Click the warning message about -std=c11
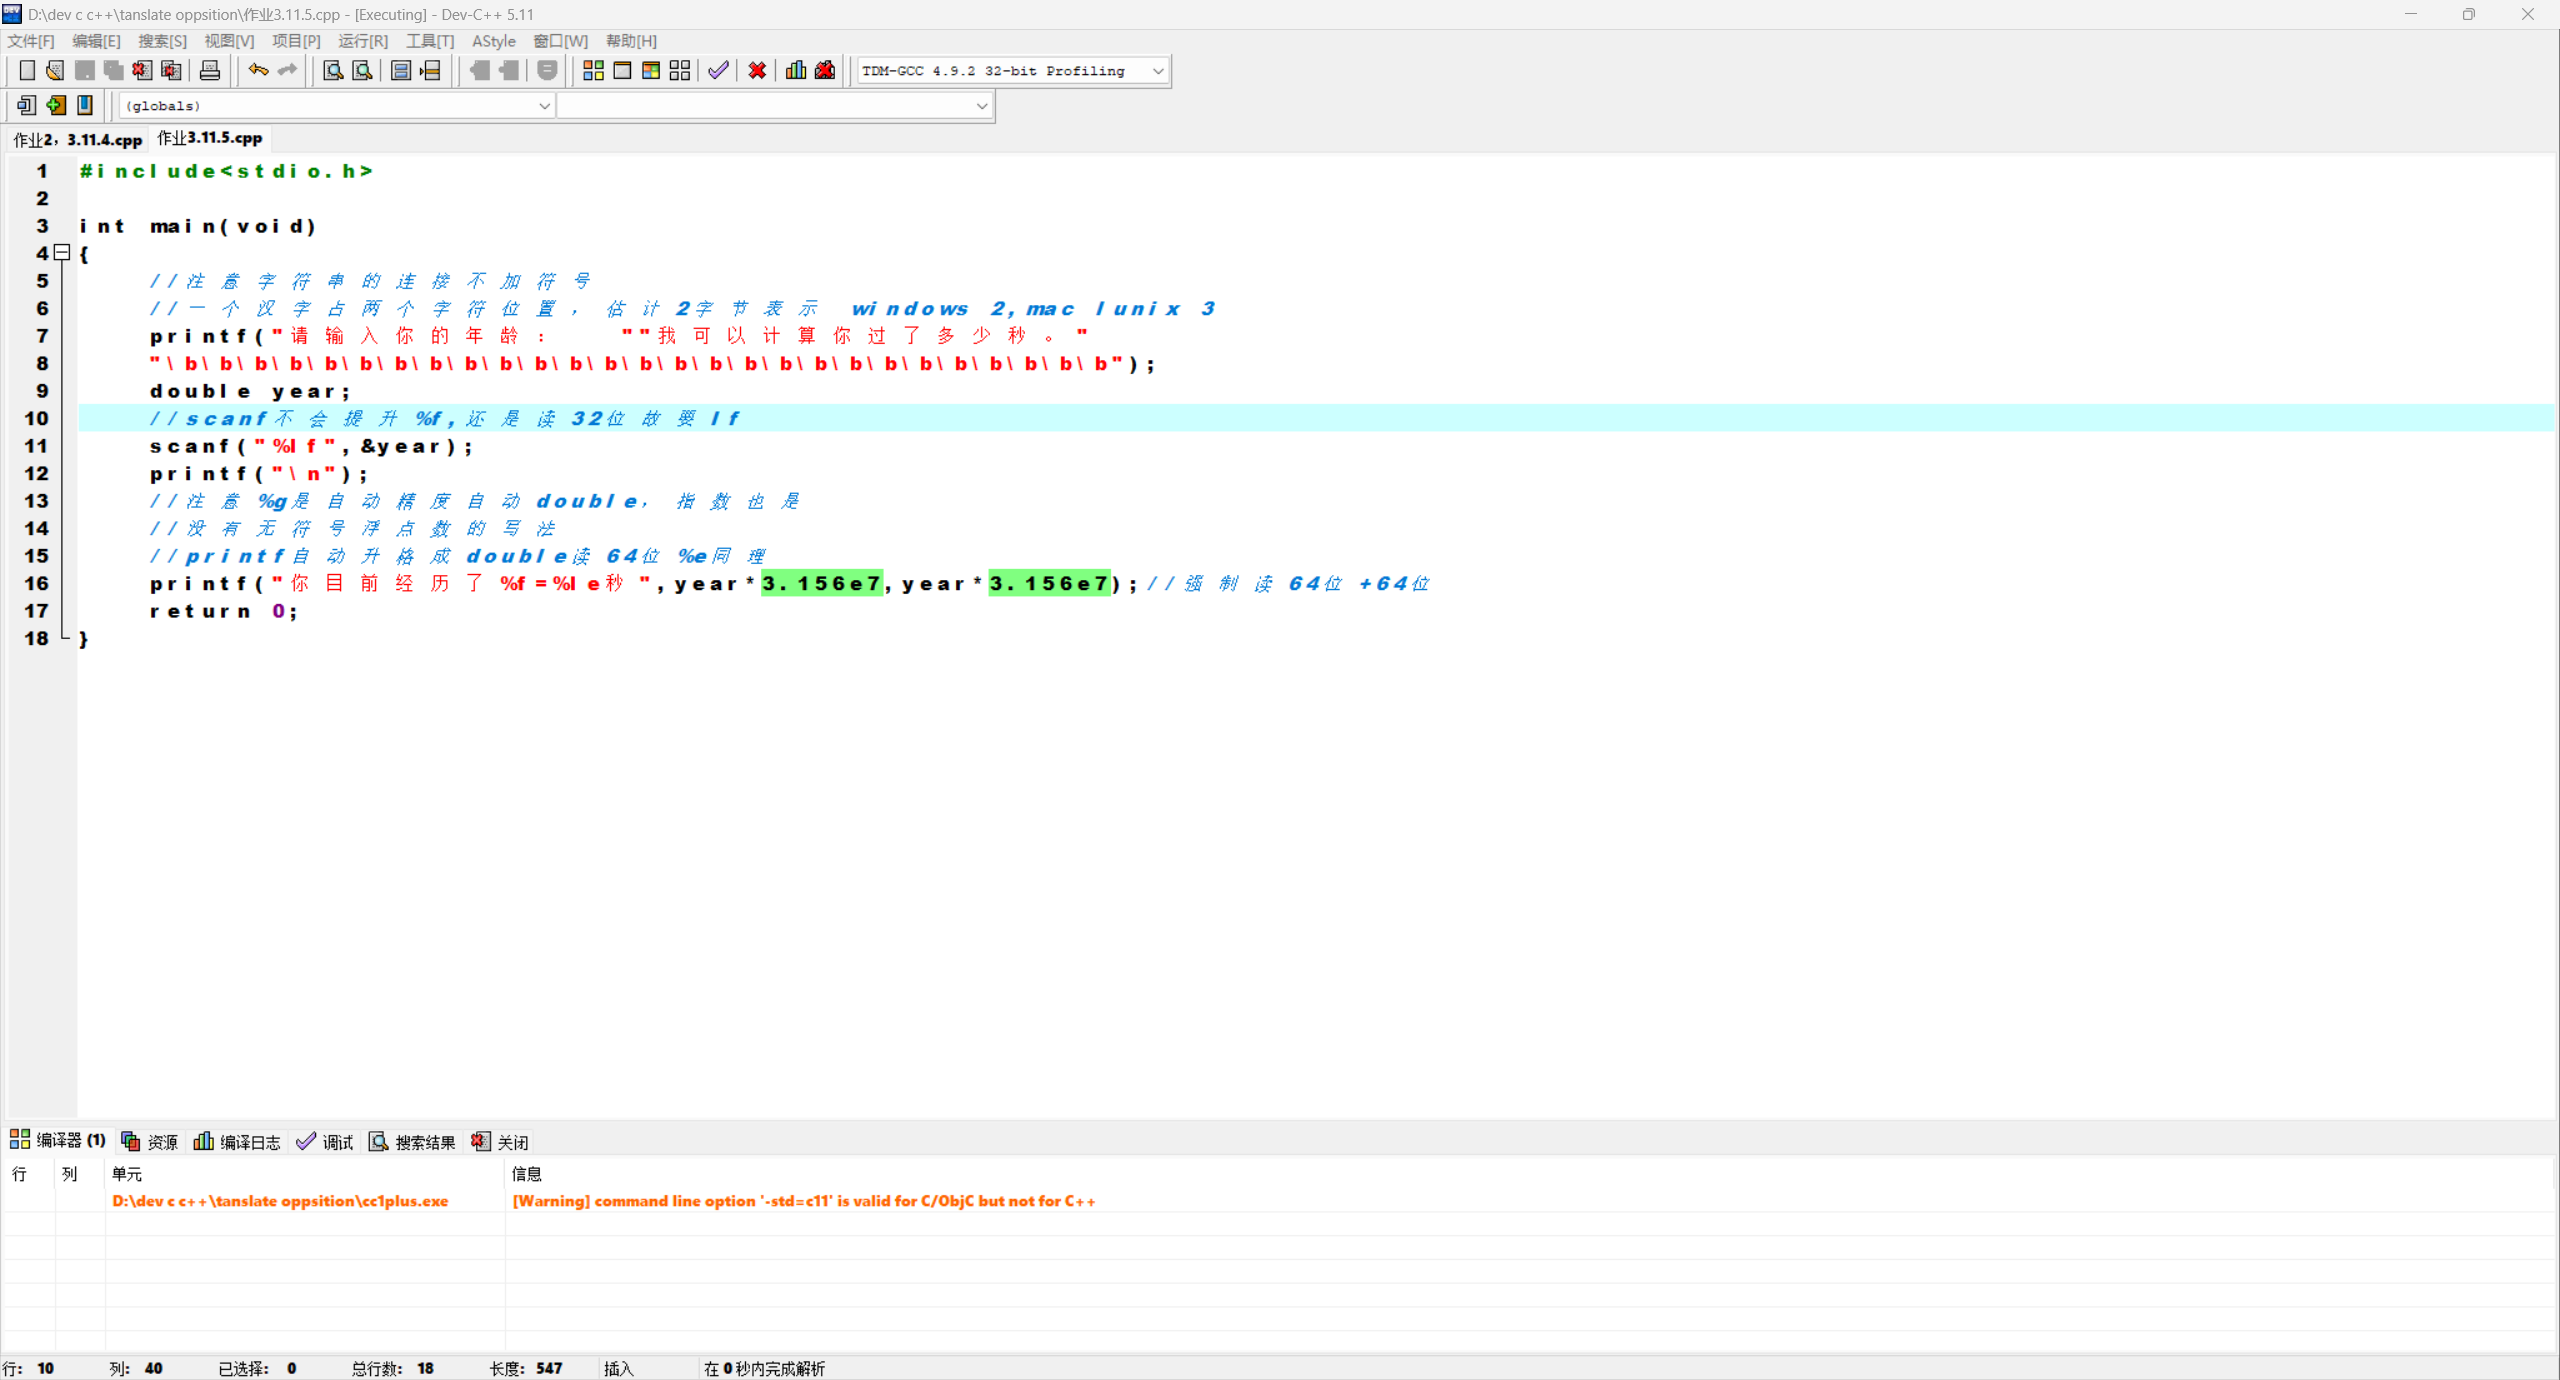Viewport: 2560px width, 1380px height. (803, 1201)
